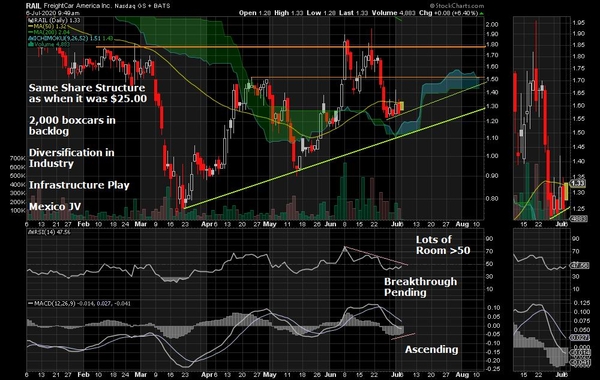Click the 6-Jul-2020 9:49am timestamp

coord(53,13)
